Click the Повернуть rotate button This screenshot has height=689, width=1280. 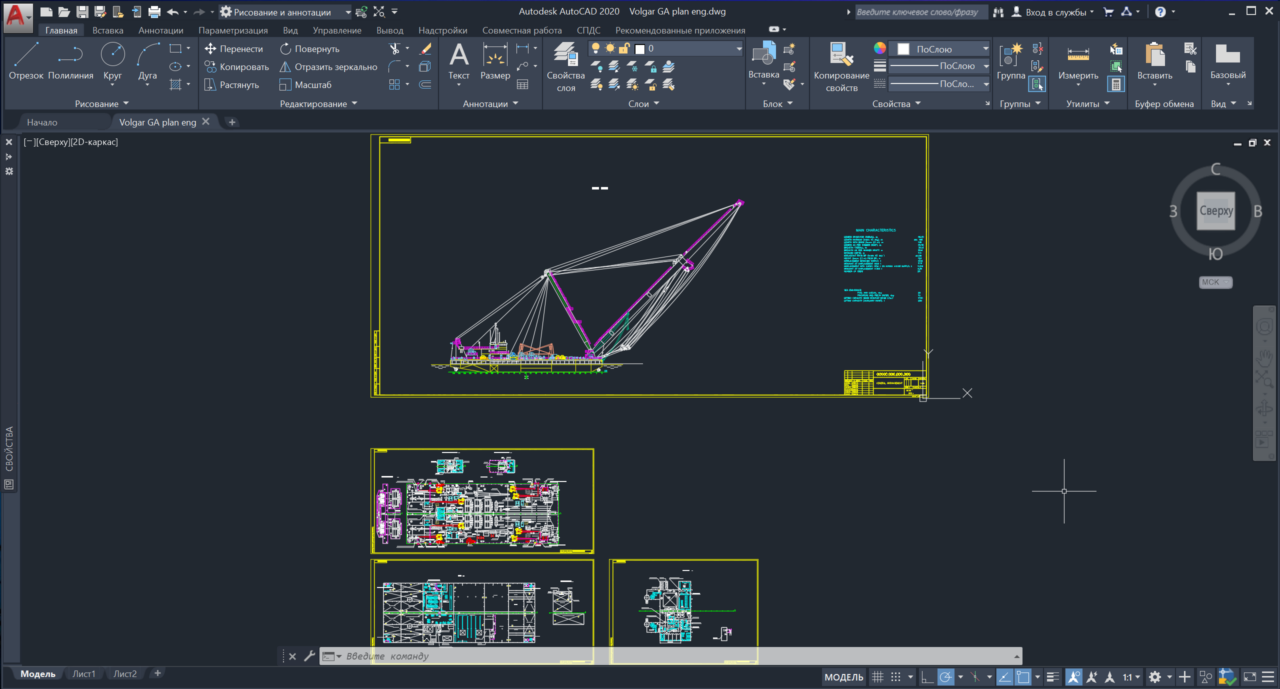point(309,48)
